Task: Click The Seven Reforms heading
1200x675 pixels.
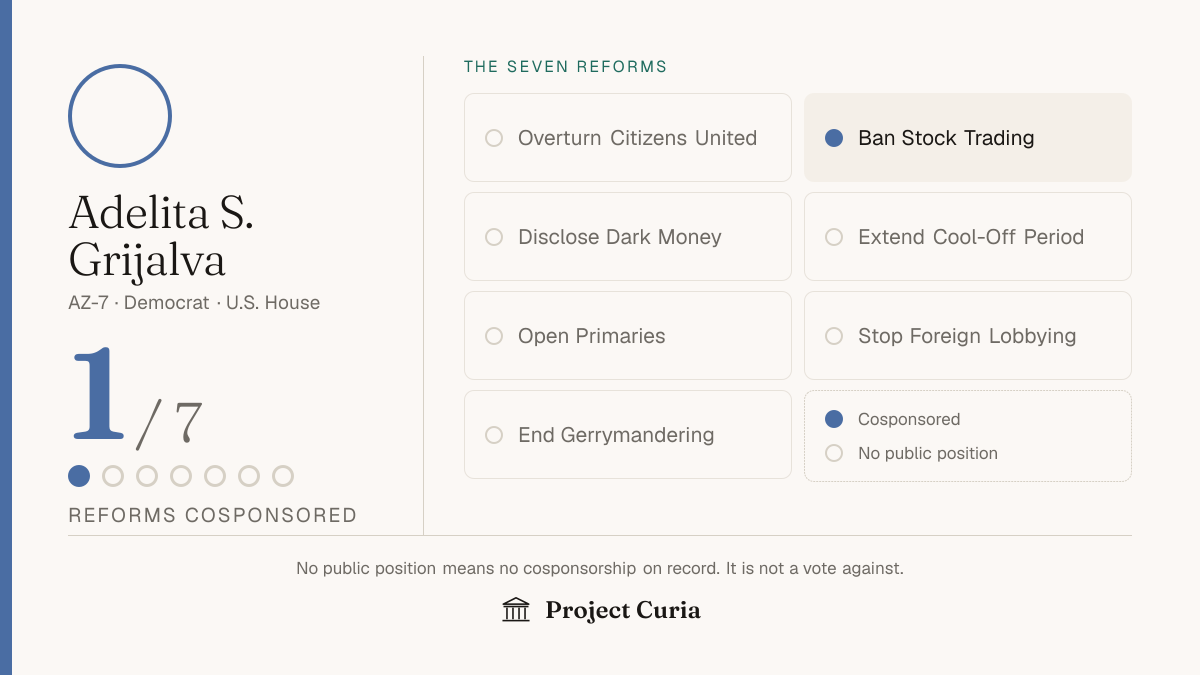Action: point(565,67)
